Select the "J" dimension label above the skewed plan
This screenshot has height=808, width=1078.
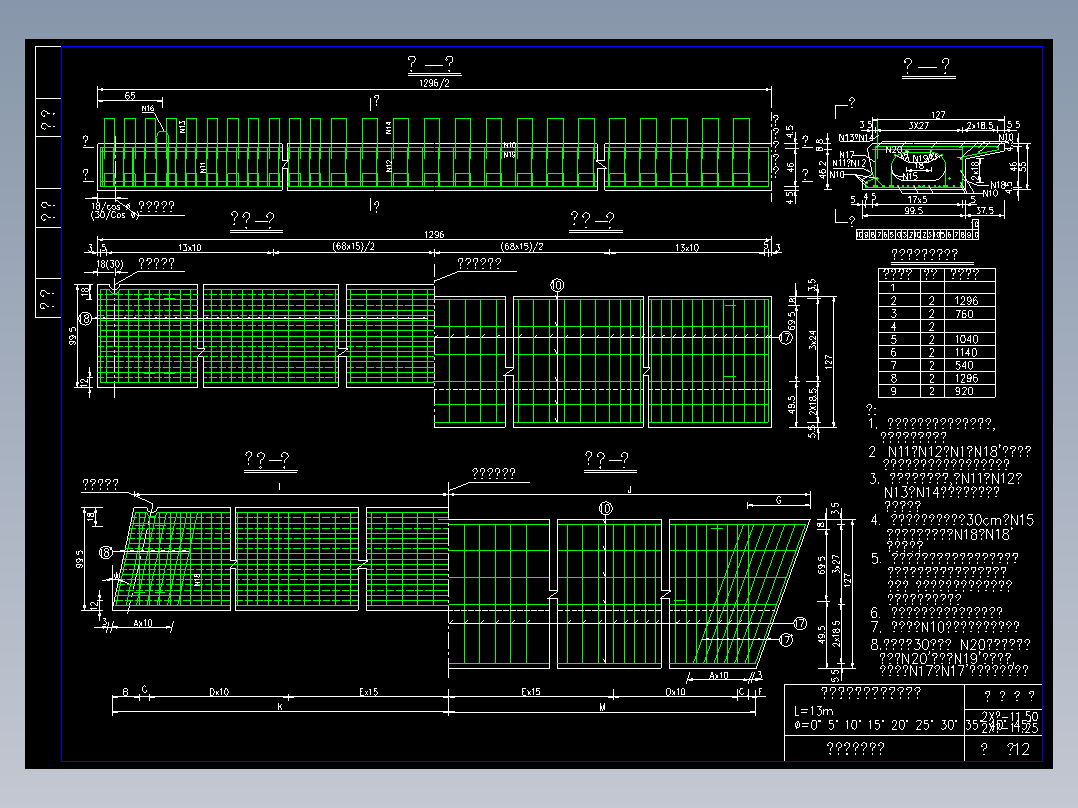(629, 489)
